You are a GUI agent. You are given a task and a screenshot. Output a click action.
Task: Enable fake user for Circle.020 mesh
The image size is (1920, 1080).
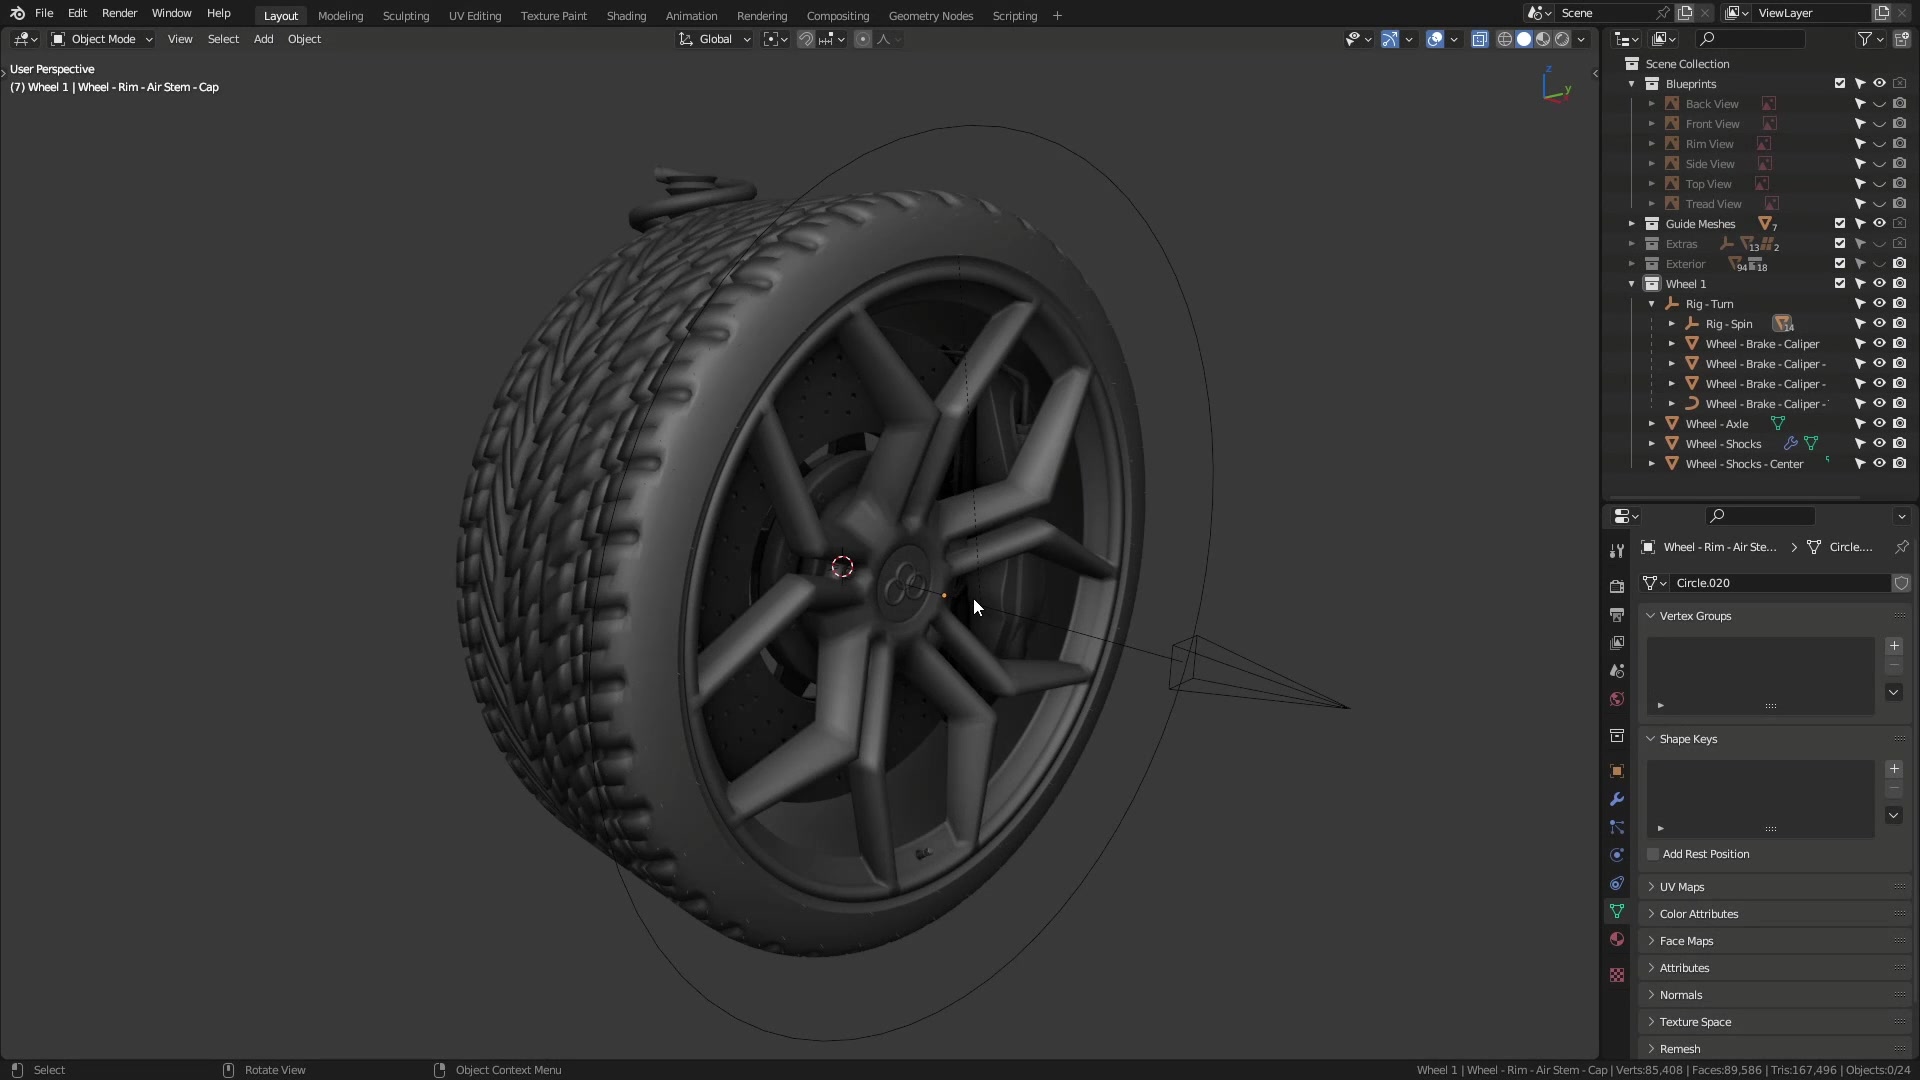[x=1901, y=583]
